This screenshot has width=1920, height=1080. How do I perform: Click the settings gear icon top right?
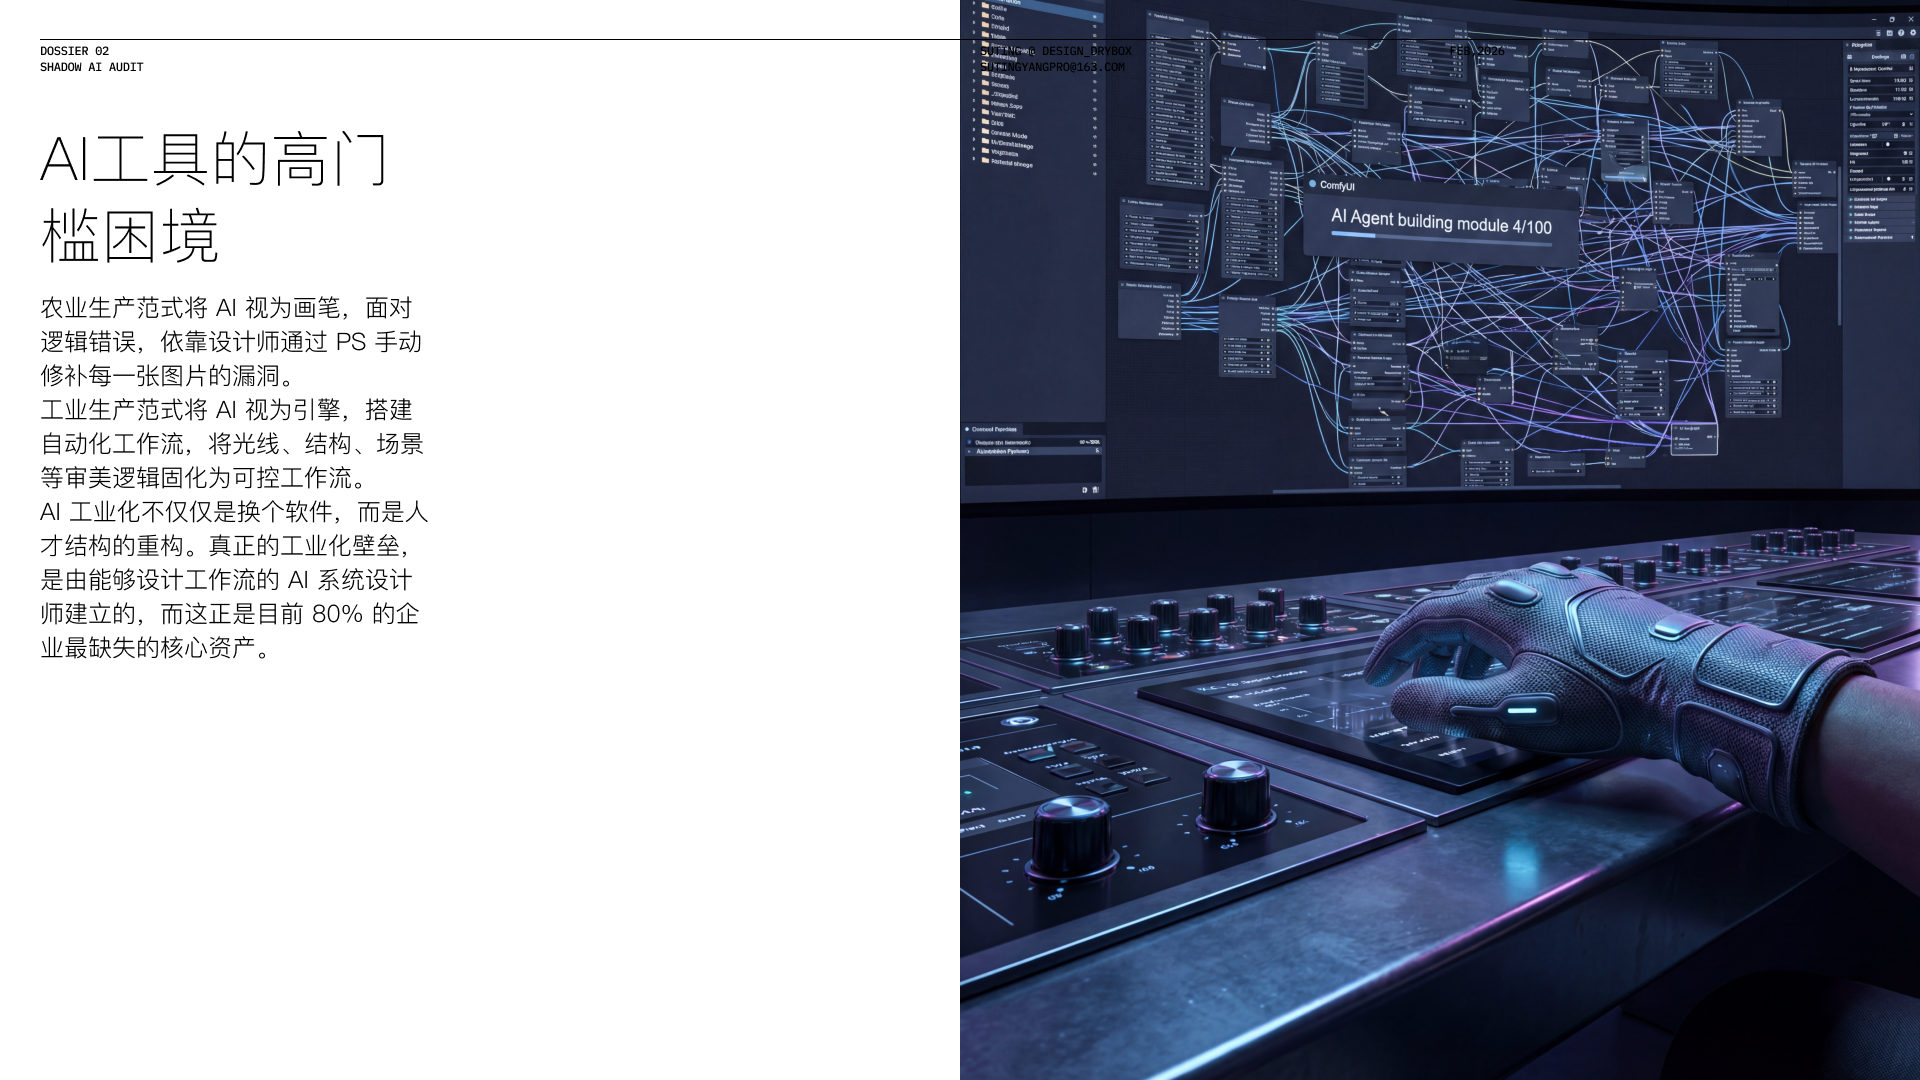[1913, 33]
